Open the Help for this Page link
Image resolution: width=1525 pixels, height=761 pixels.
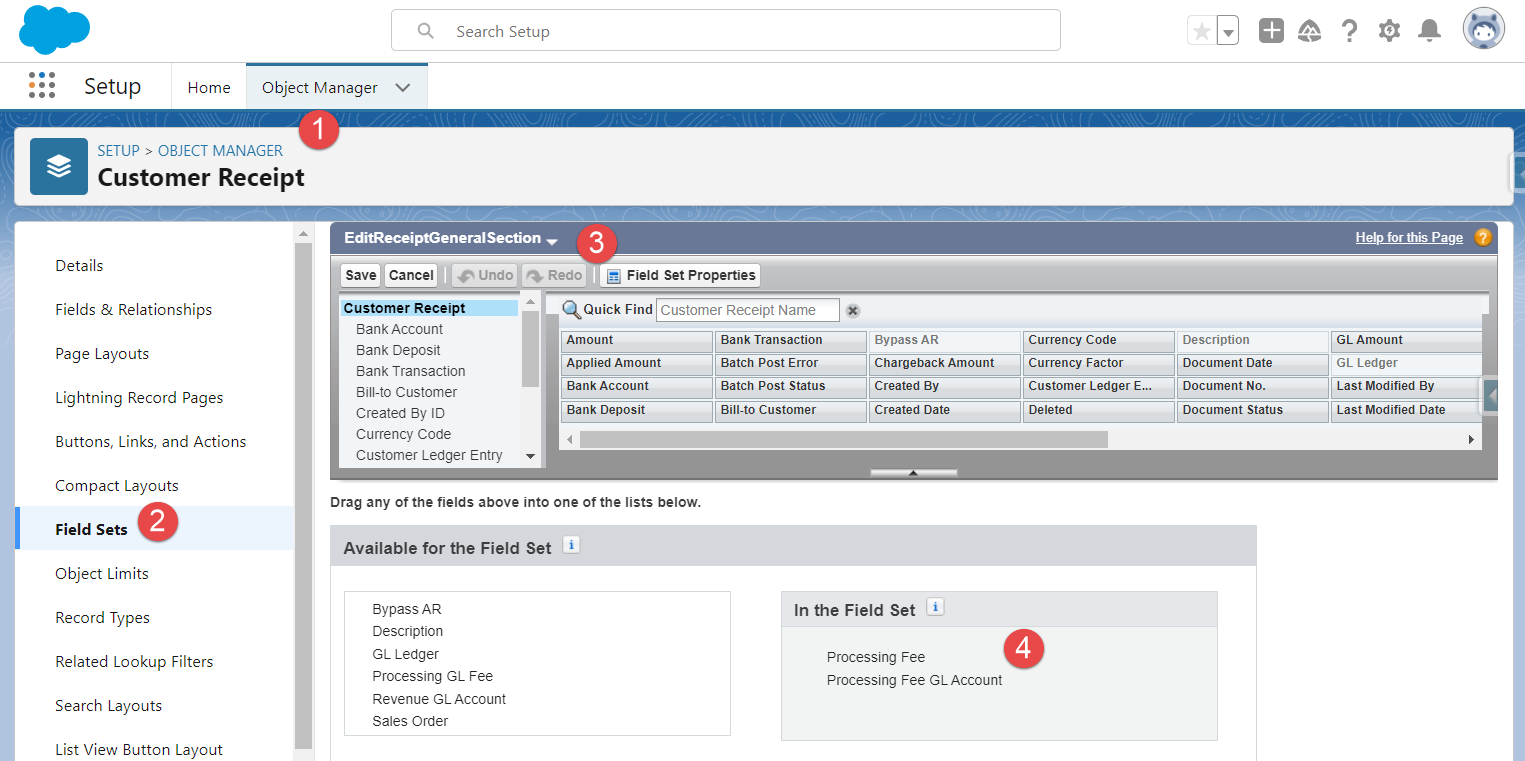(x=1409, y=238)
